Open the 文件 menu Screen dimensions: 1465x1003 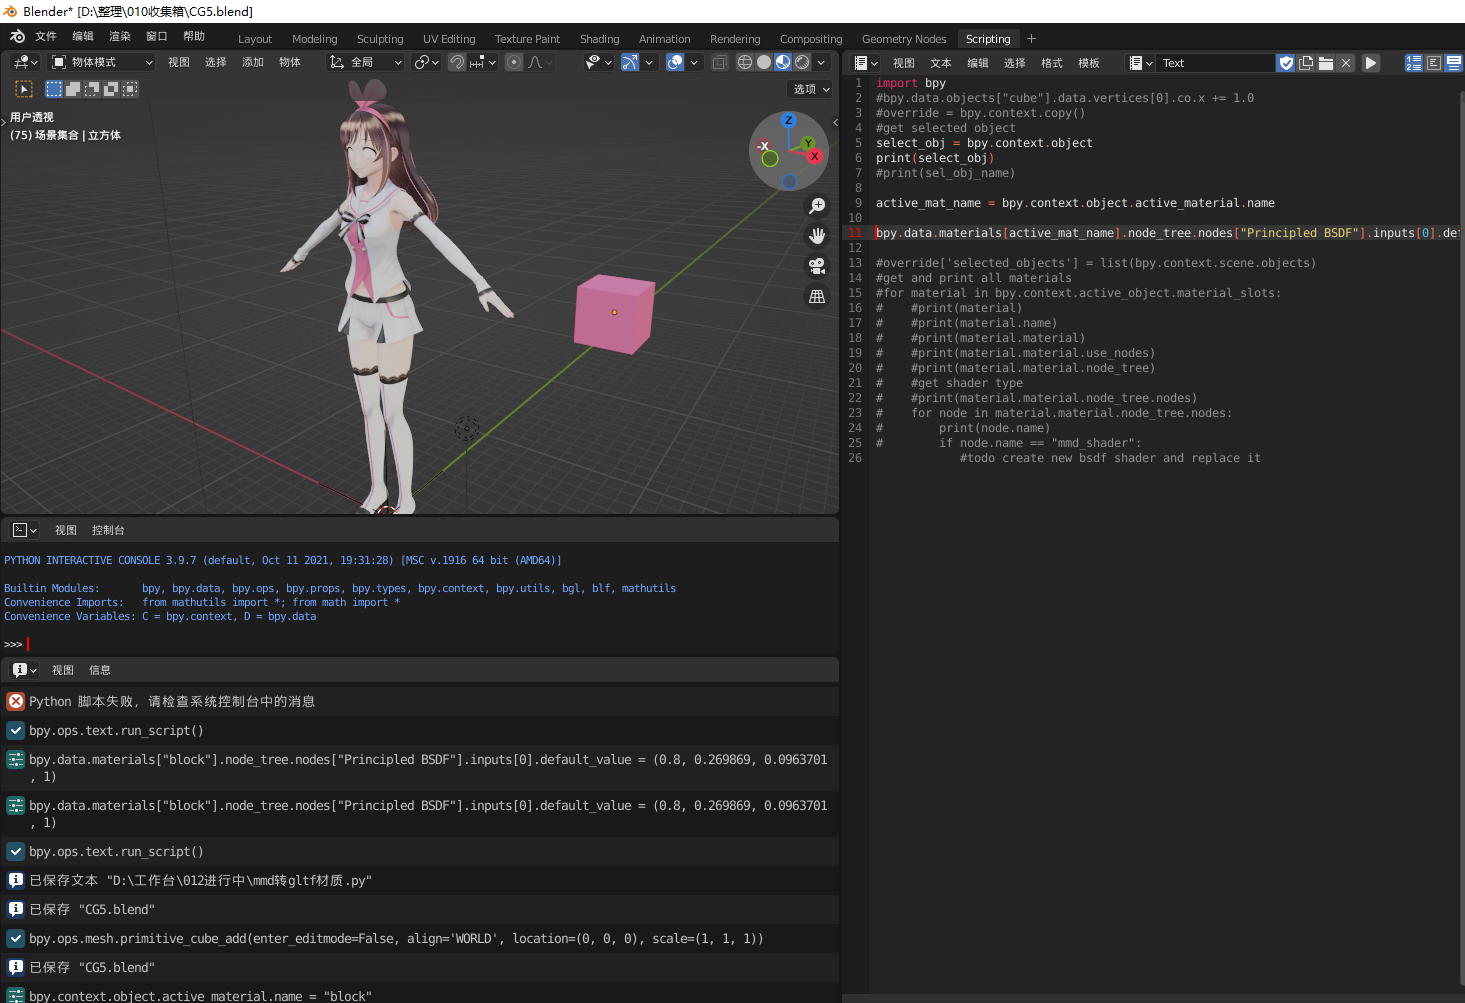point(46,37)
